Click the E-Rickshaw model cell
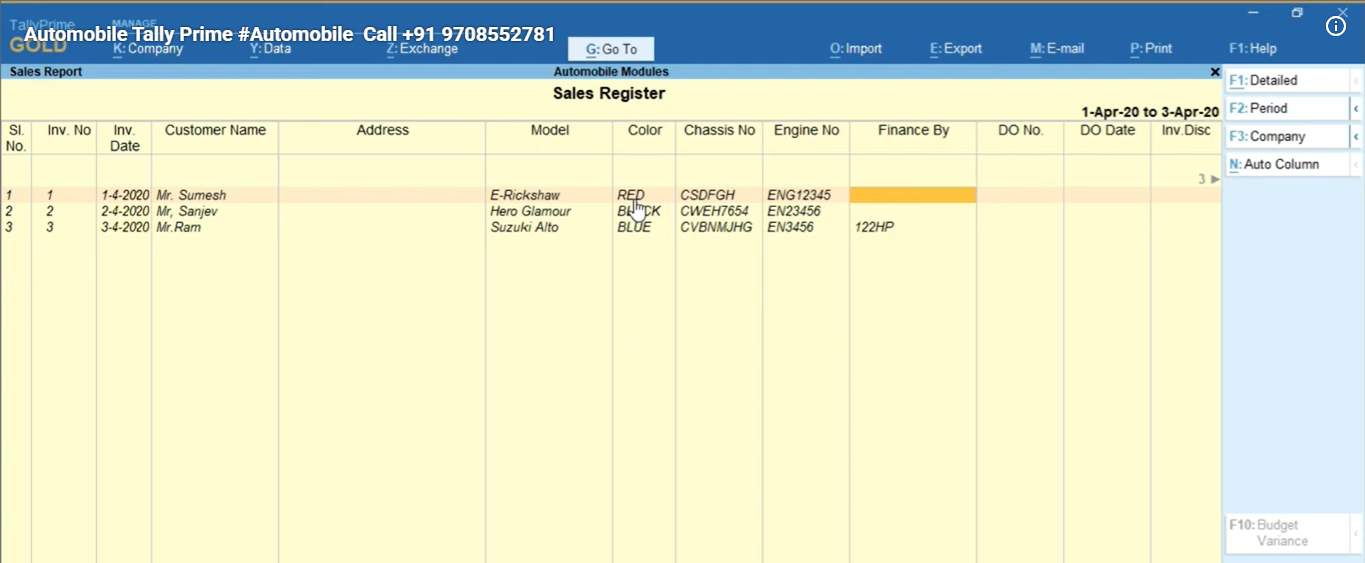1365x563 pixels. coord(525,196)
